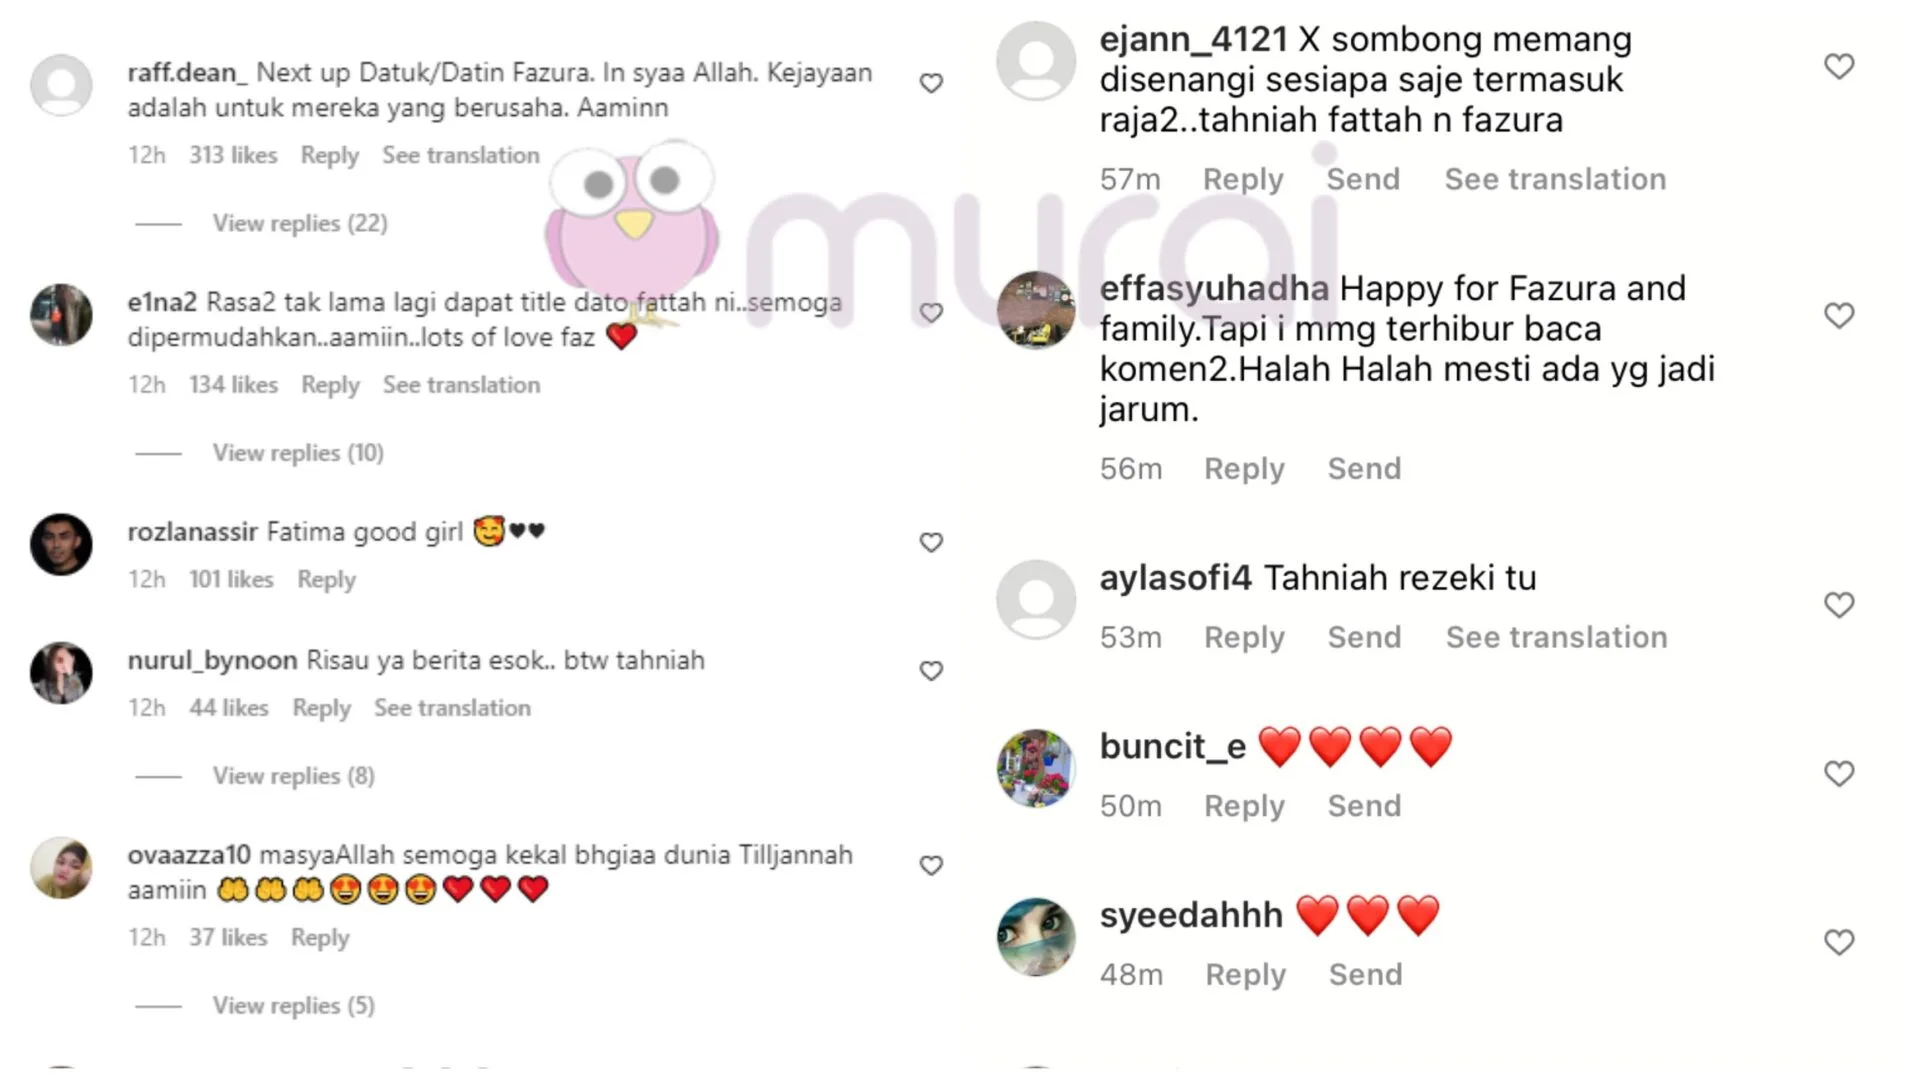Like ovaazza10's comment heart icon

(931, 866)
